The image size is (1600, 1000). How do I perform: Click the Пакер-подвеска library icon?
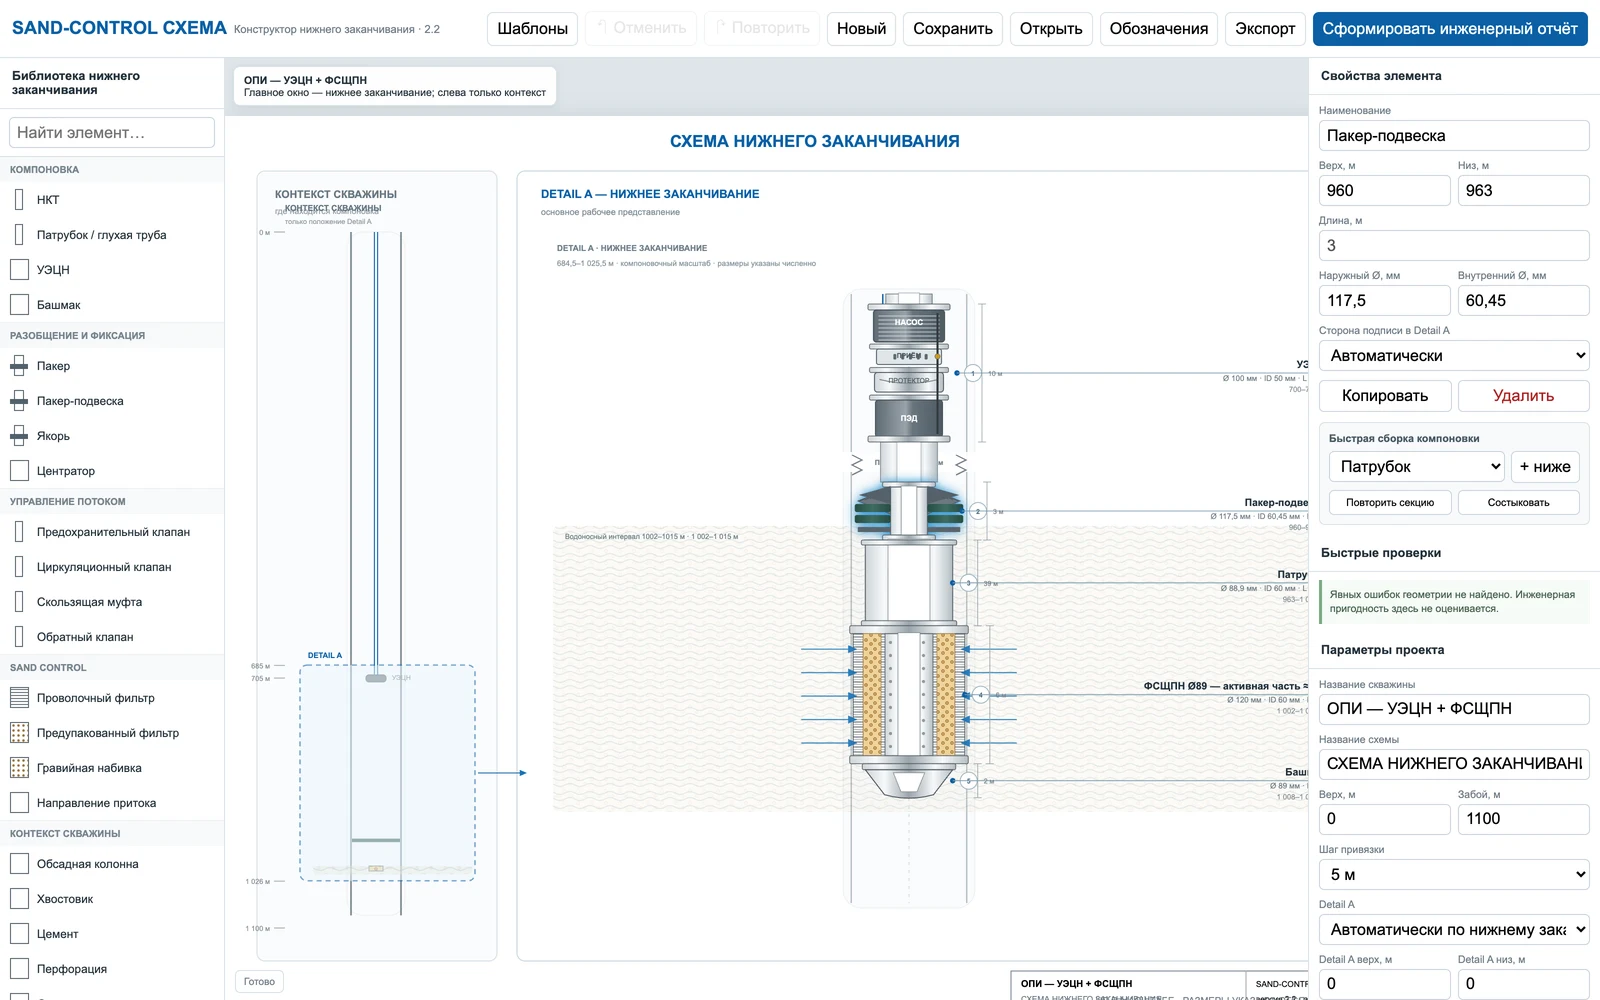pos(19,401)
